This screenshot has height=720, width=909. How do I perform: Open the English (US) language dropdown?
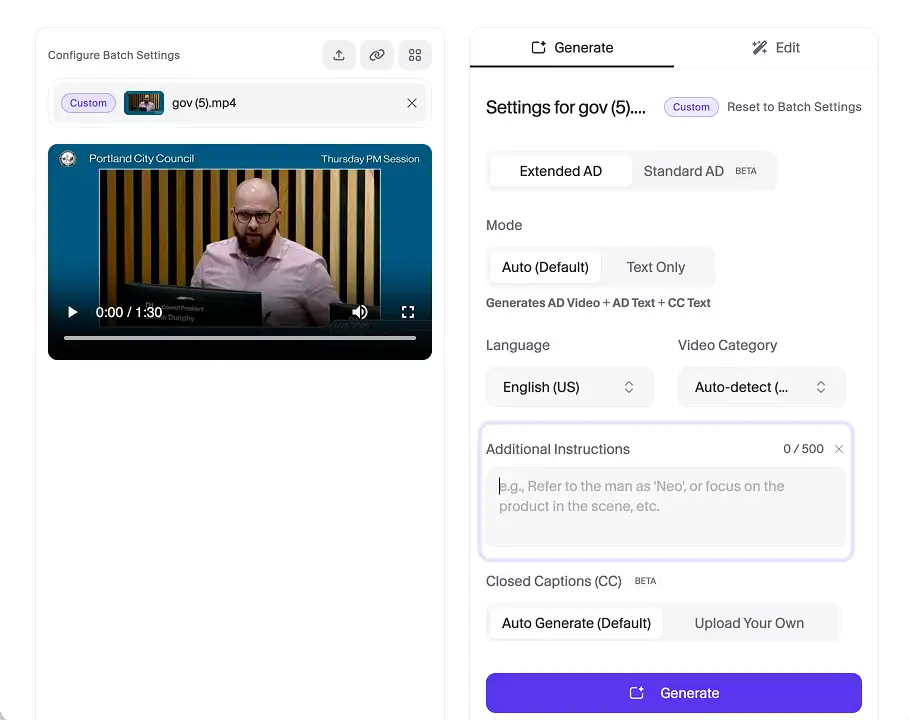click(x=569, y=387)
